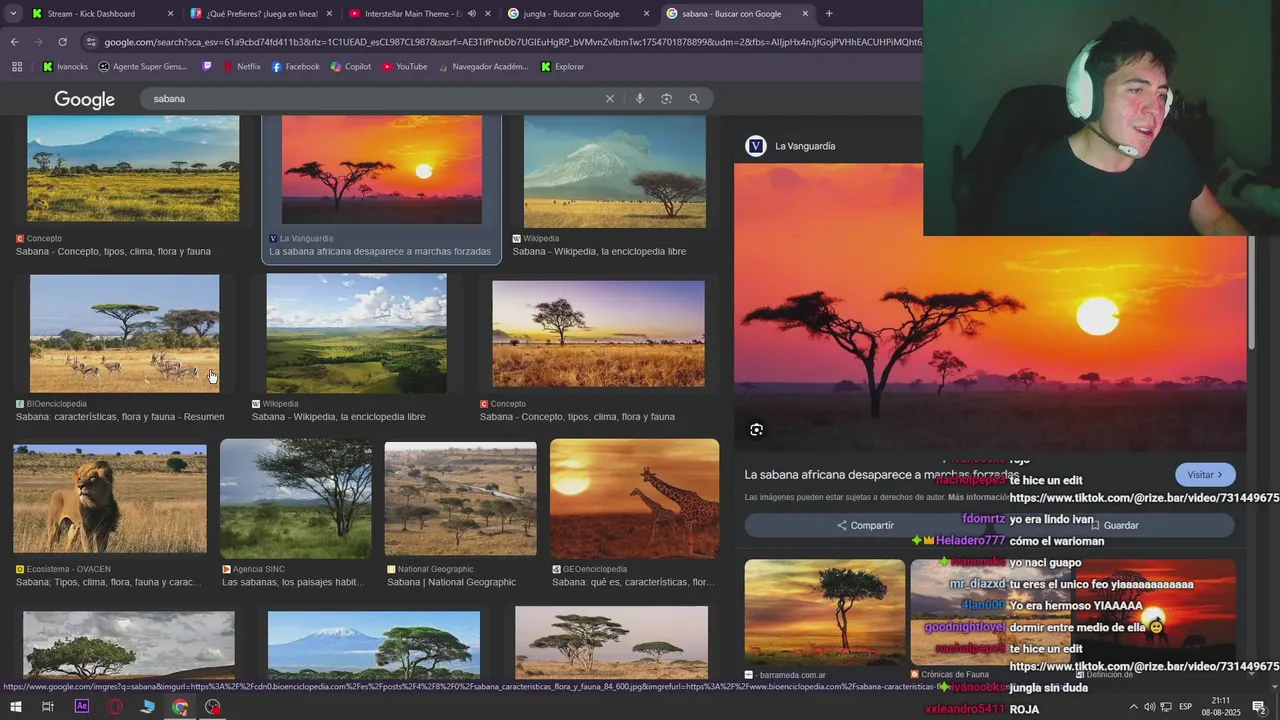Click the address bar URL
Image resolution: width=1280 pixels, height=720 pixels.
[512, 42]
